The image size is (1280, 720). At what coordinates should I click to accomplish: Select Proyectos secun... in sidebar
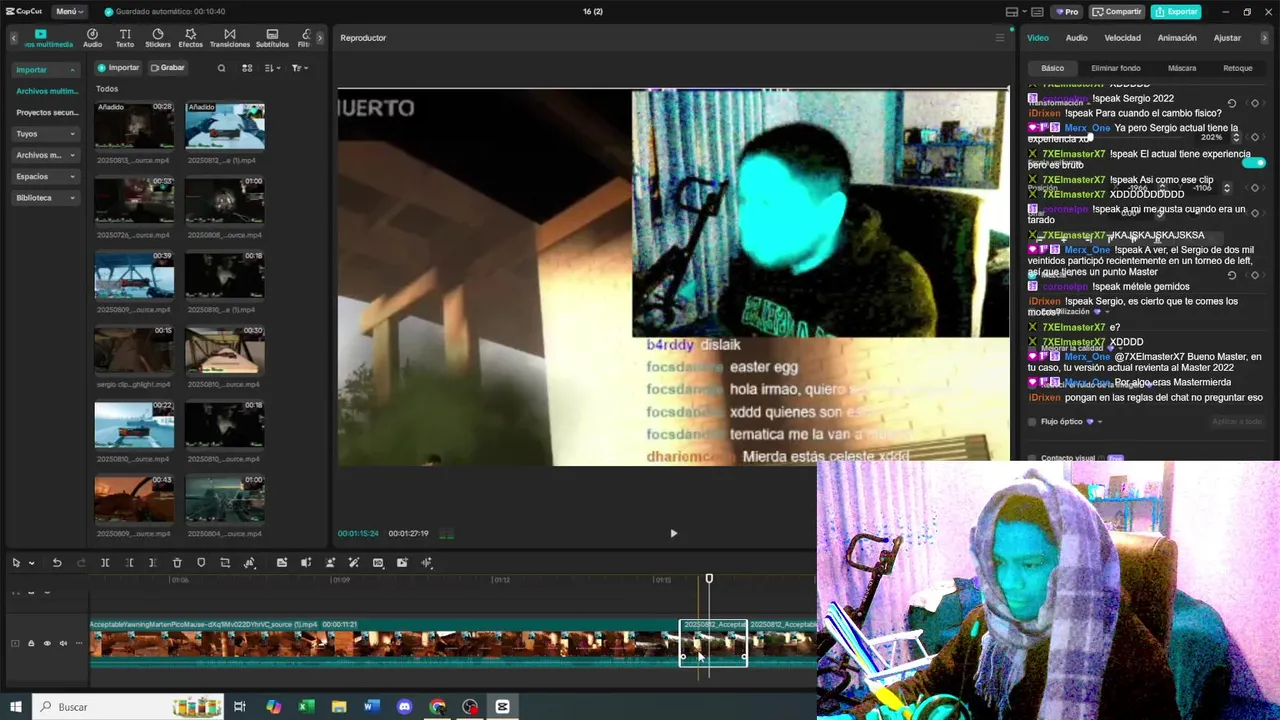tap(47, 113)
